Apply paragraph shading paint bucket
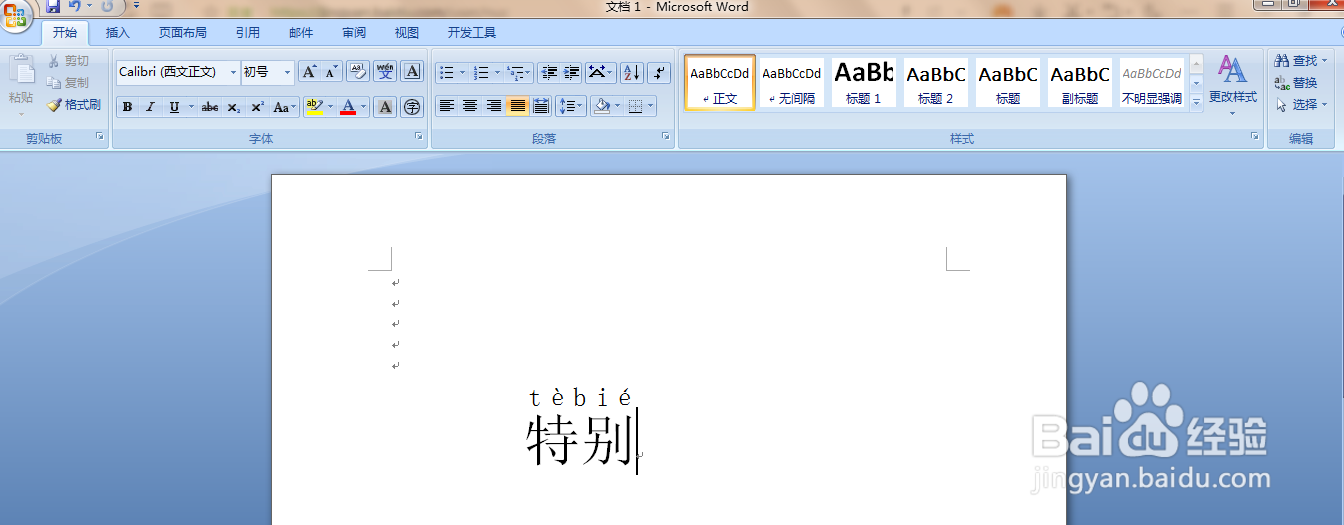Screen dimensions: 1344x525 (601, 105)
